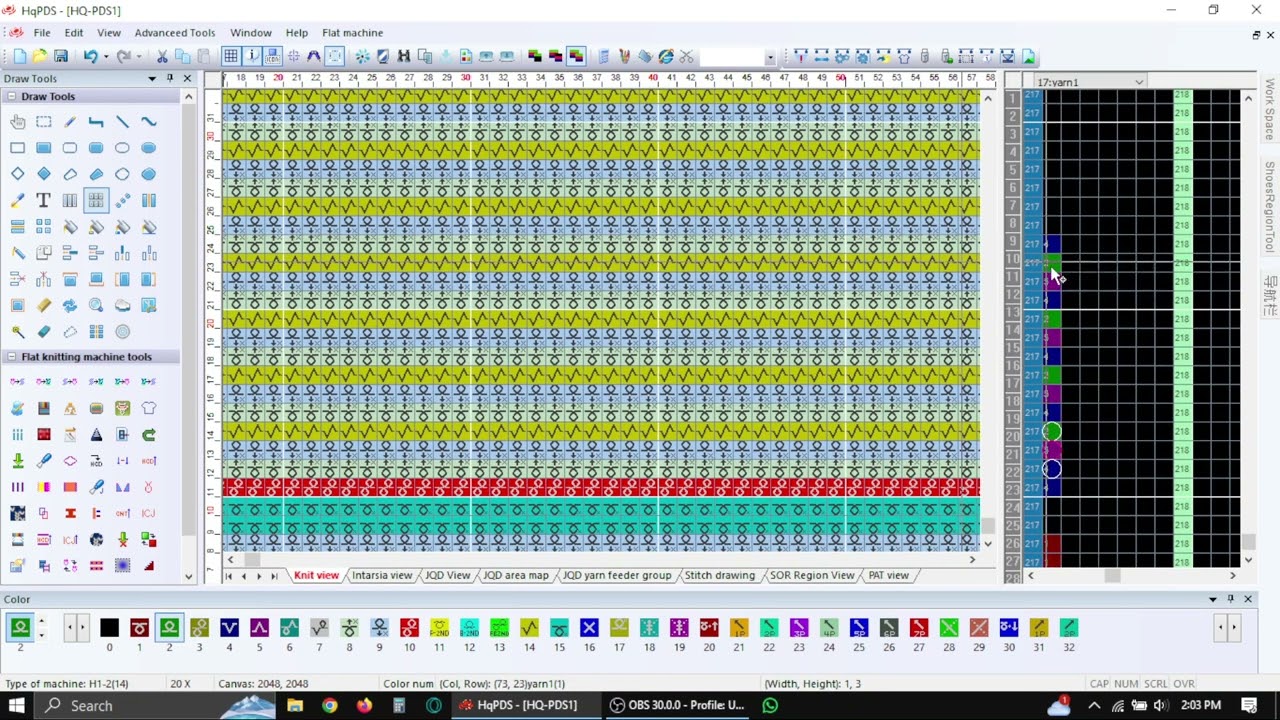Copy selection with the toolbar copy icon
Viewport: 1280px width, 720px height.
point(182,57)
